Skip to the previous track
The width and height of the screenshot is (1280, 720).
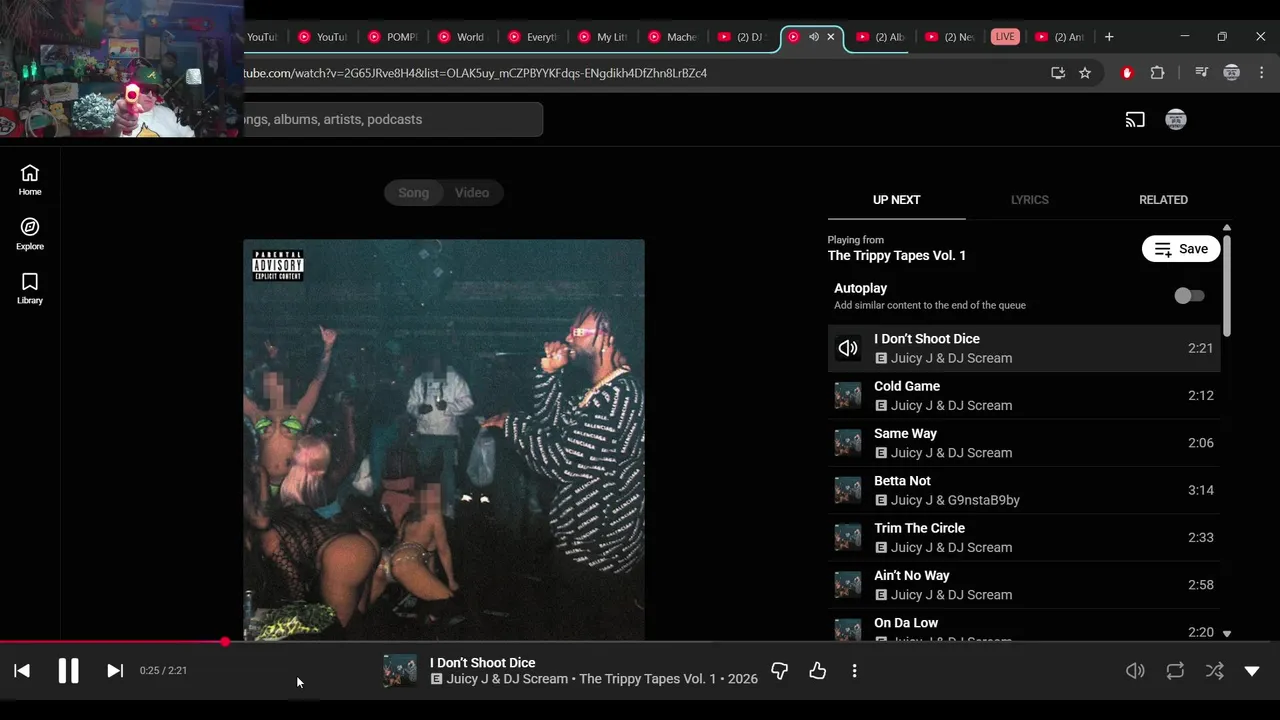pyautogui.click(x=22, y=671)
